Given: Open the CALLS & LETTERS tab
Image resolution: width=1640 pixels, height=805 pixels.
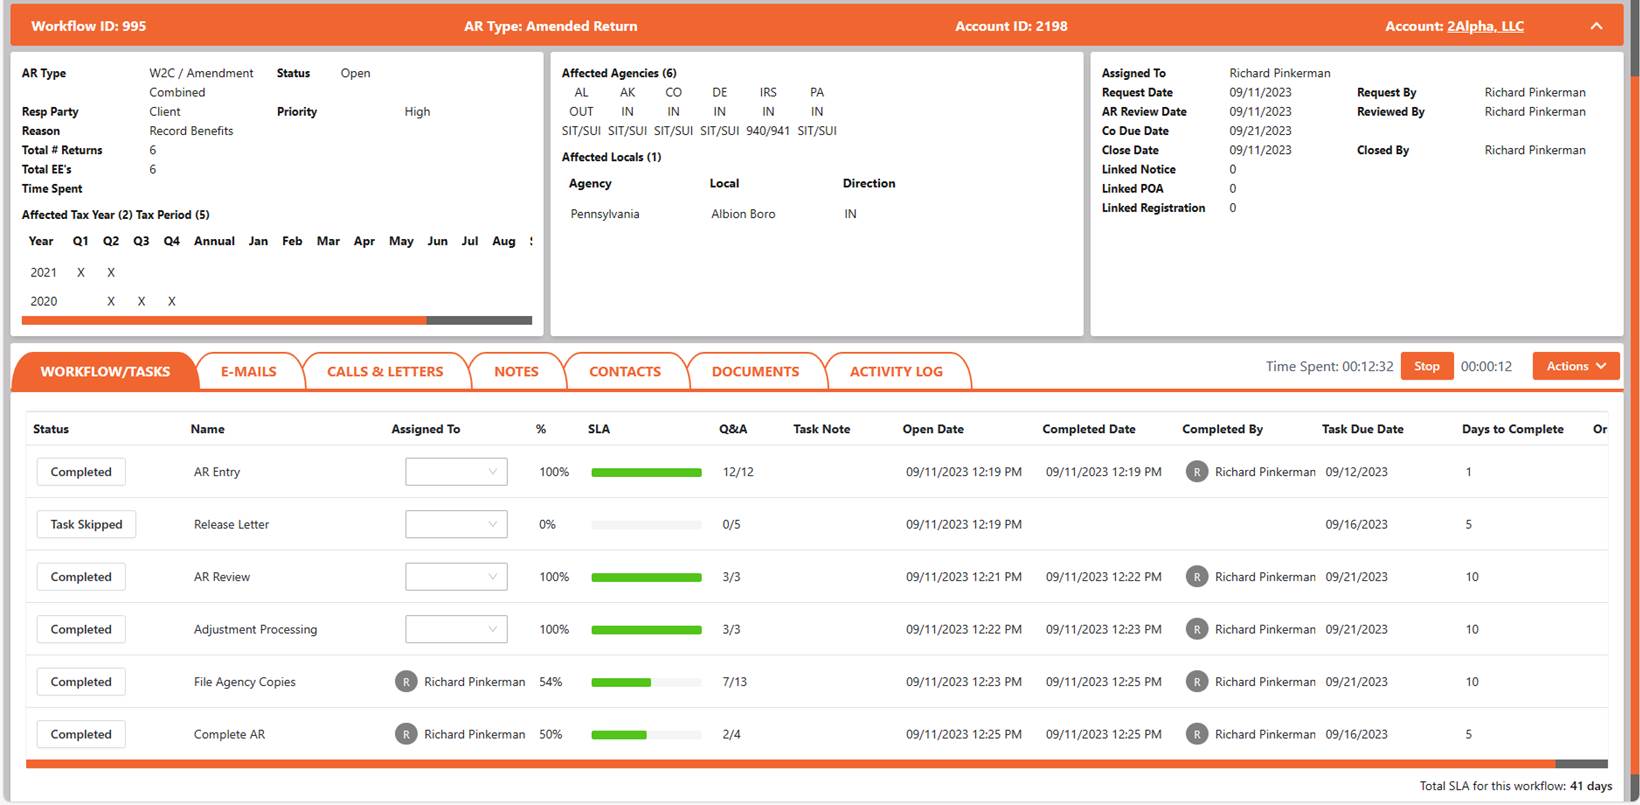Looking at the screenshot, I should click(385, 371).
